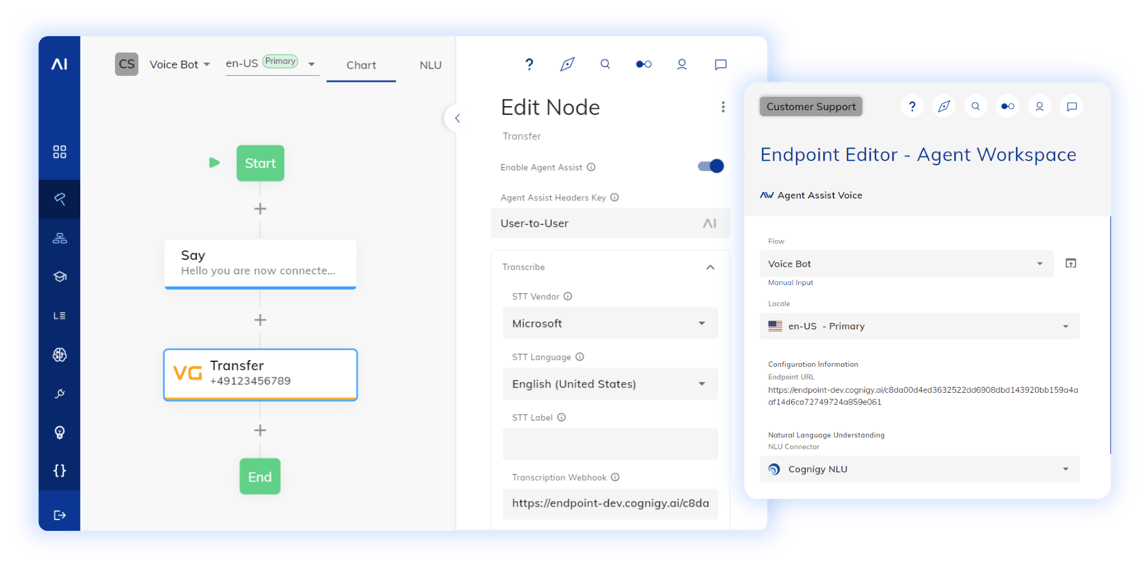Open the en-US Primary locale dropdown in top bar

272,64
